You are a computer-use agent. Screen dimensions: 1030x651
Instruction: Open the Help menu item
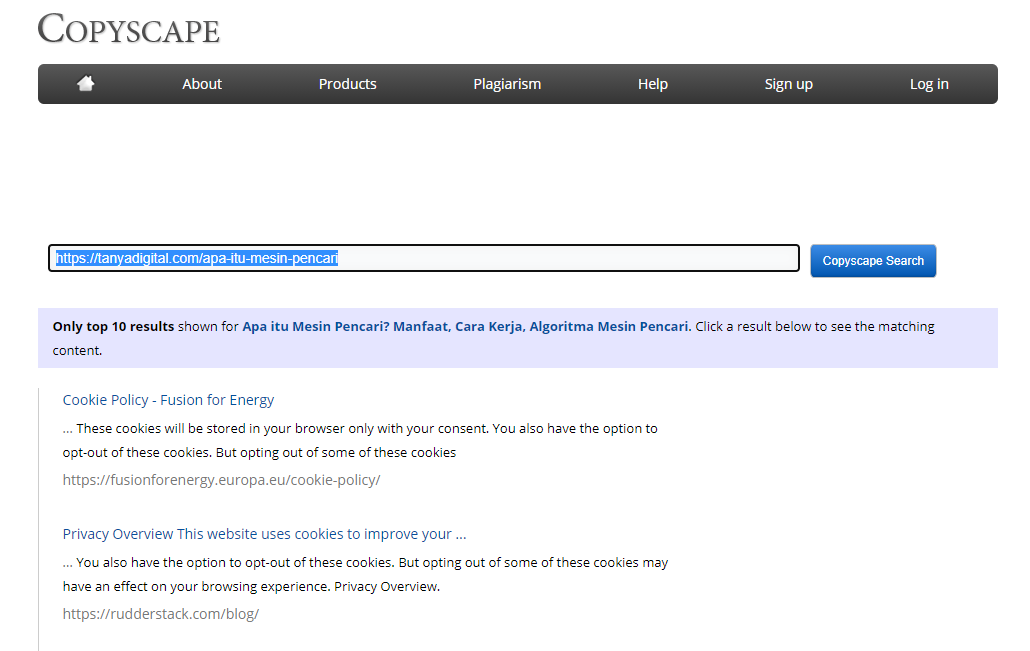pyautogui.click(x=653, y=84)
